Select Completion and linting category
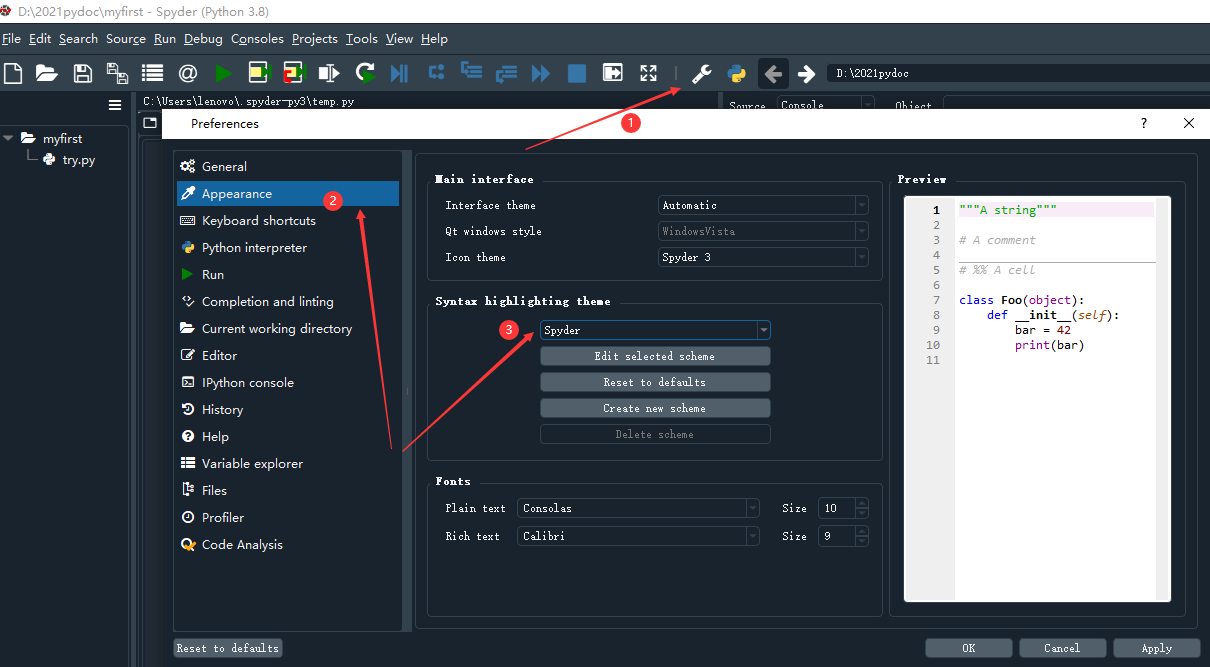The image size is (1210, 667). click(287, 302)
